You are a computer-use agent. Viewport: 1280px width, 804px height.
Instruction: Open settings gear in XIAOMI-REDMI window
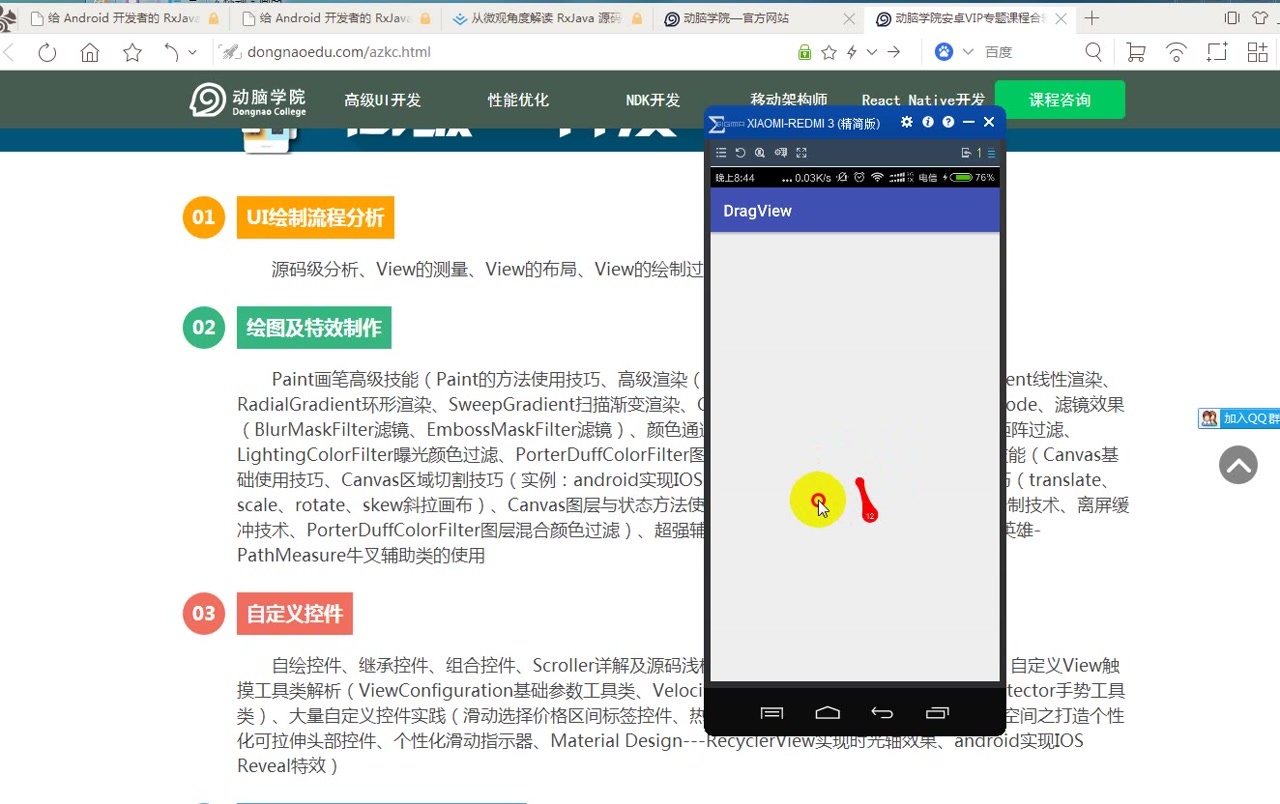pos(907,122)
